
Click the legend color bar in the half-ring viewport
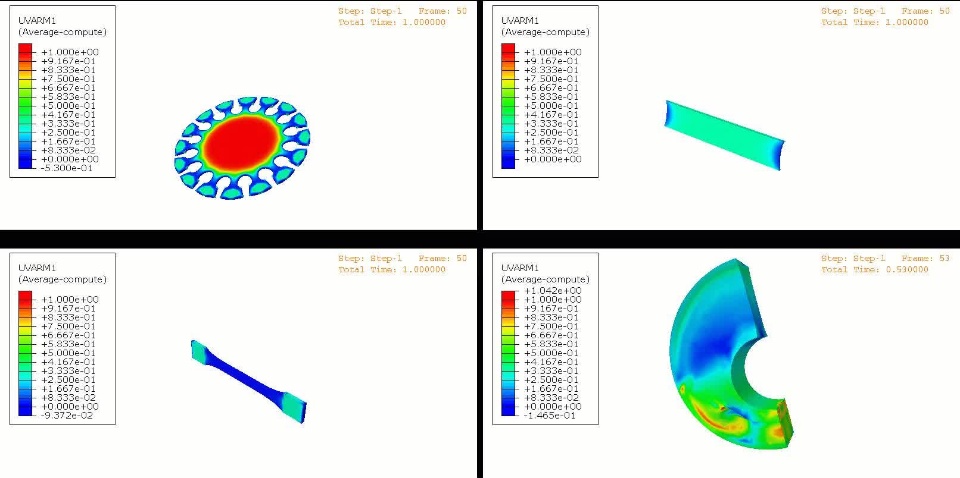tap(508, 353)
